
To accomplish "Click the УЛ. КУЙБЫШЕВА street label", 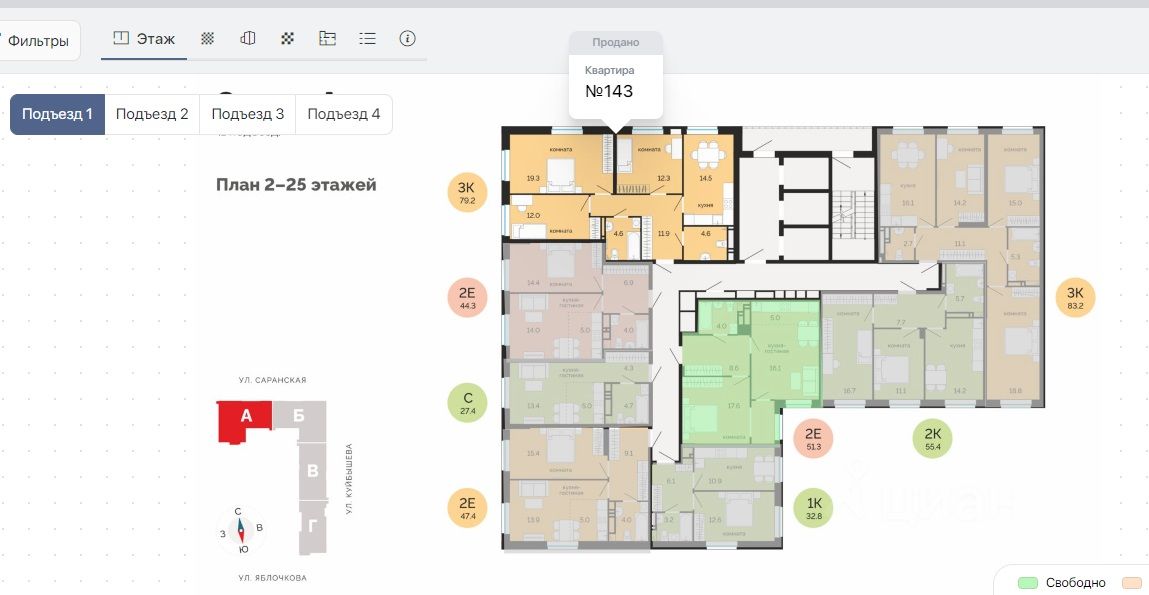I will pos(349,479).
